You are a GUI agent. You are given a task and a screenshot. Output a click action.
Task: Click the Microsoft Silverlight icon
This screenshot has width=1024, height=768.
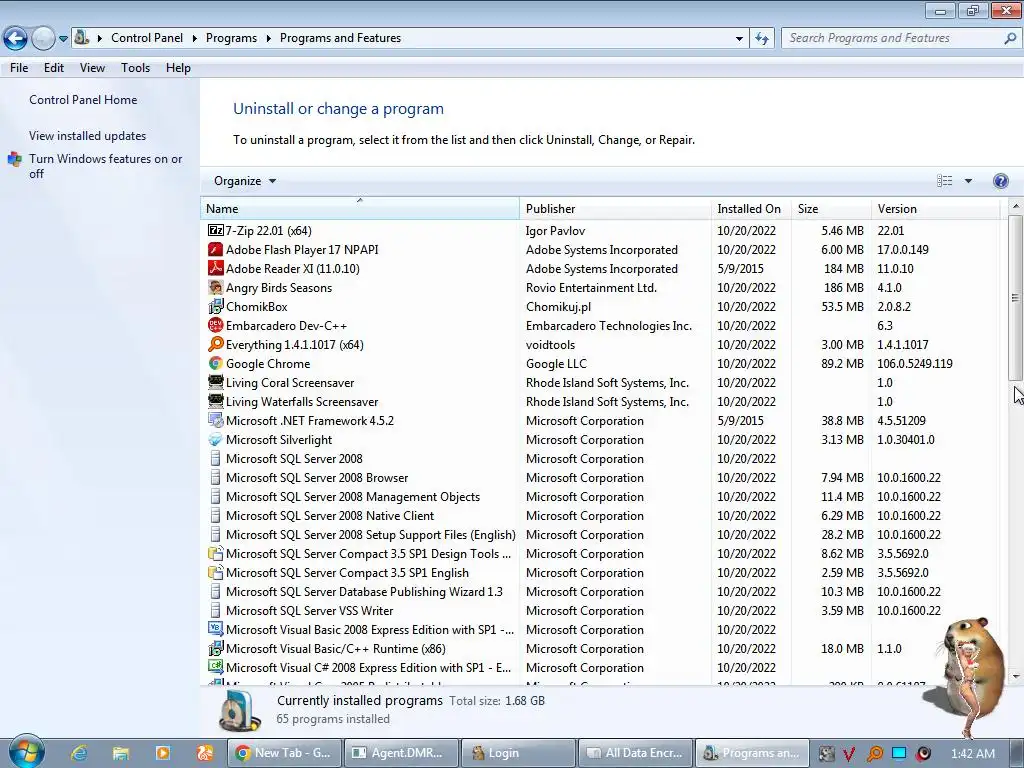(216, 440)
